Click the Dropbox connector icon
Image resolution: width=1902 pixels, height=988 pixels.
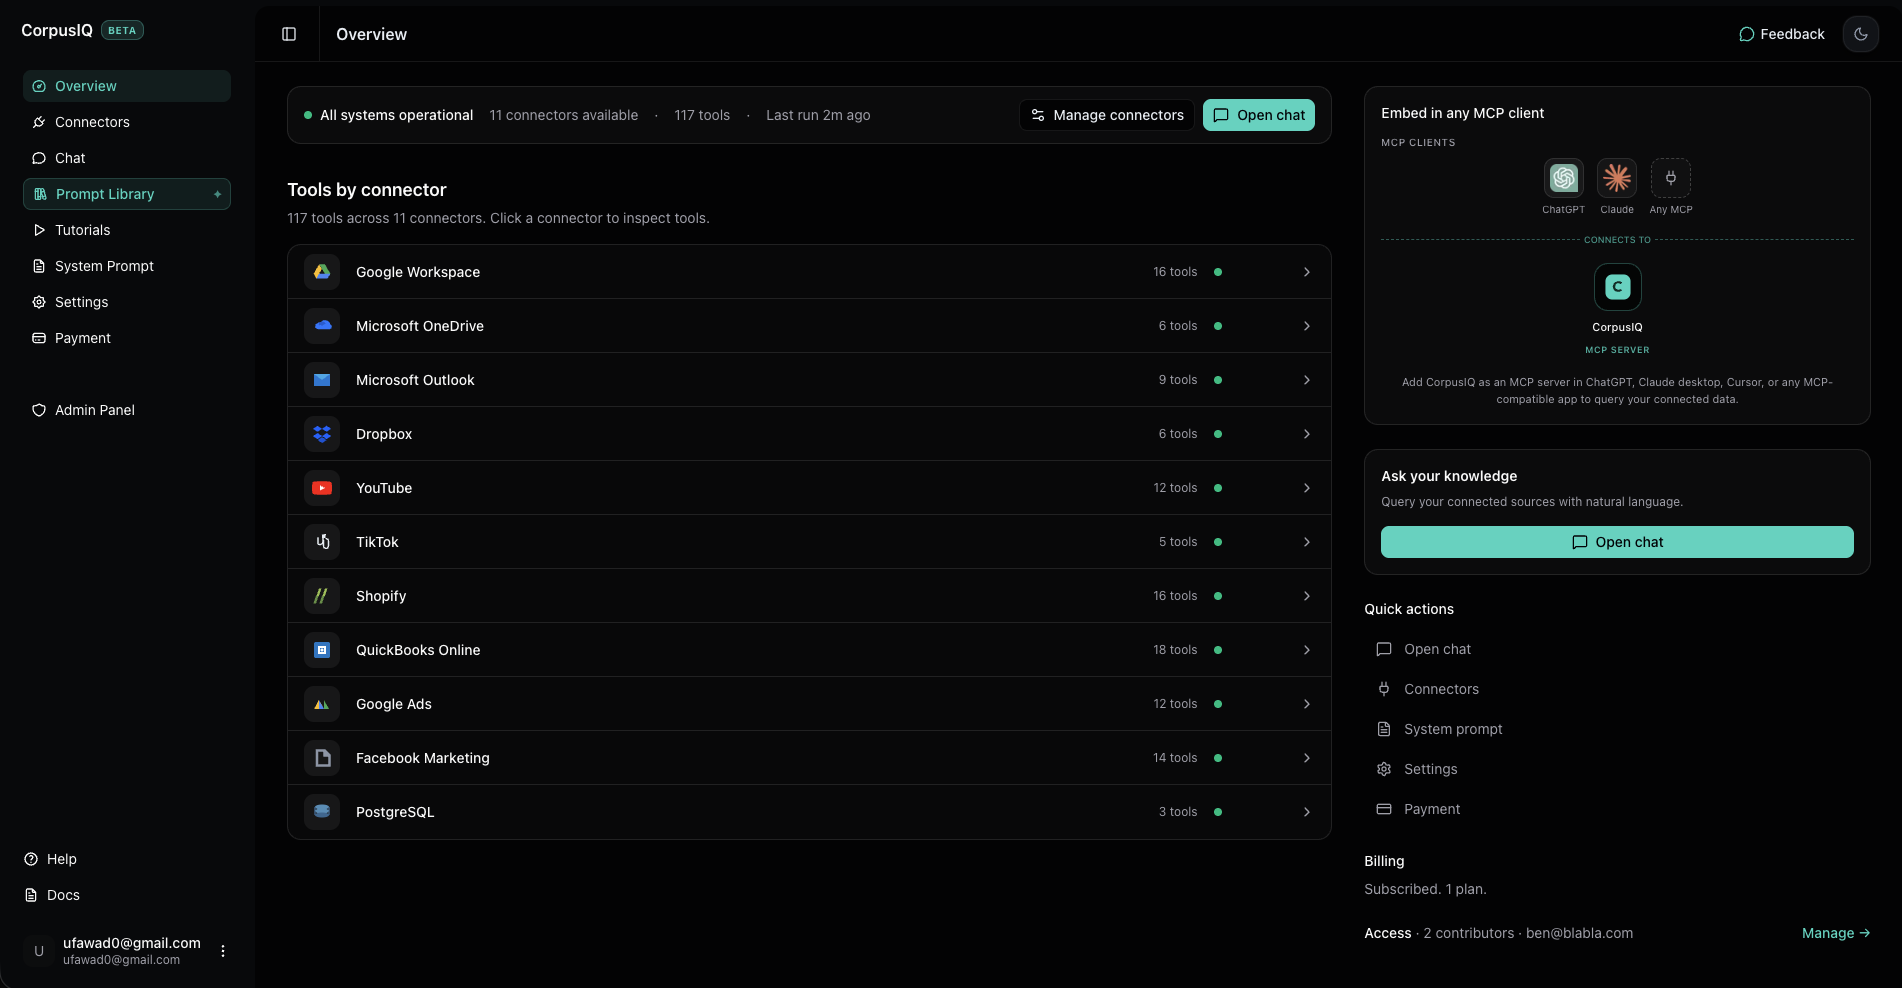point(322,434)
